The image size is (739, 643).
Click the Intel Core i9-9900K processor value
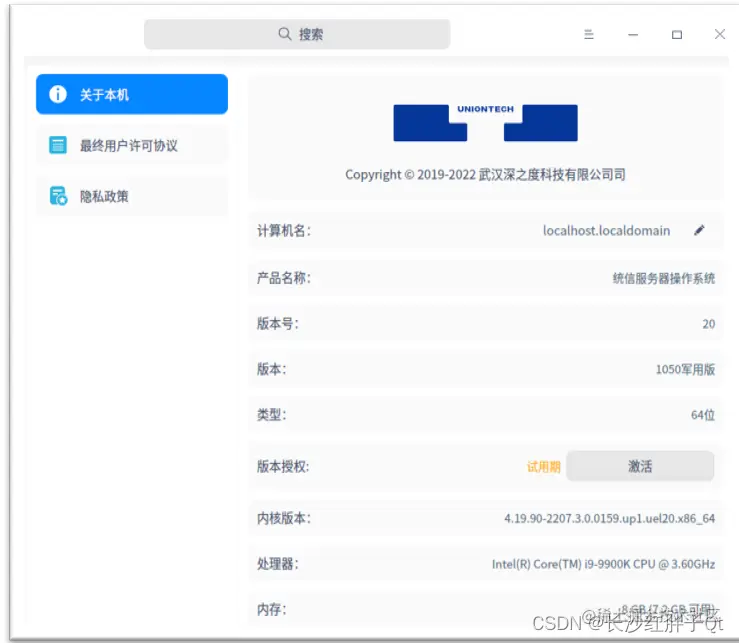click(x=603, y=564)
